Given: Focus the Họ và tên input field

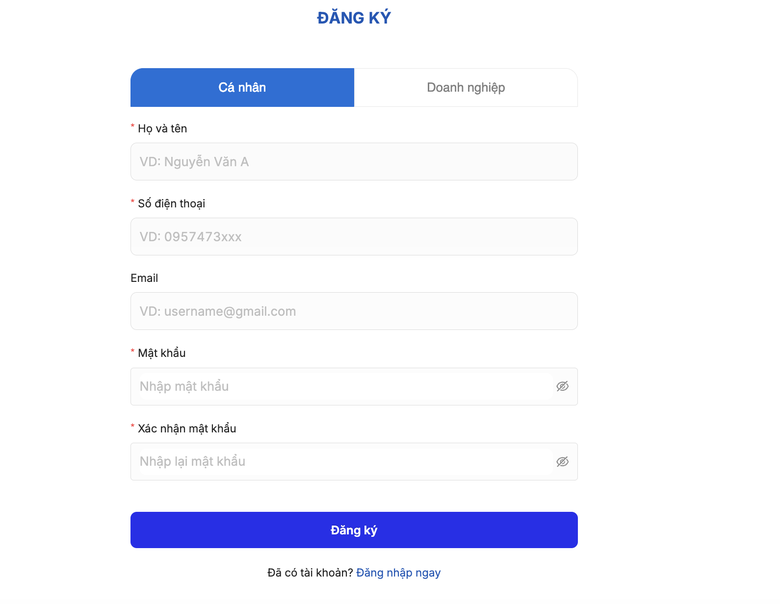Looking at the screenshot, I should tap(354, 162).
